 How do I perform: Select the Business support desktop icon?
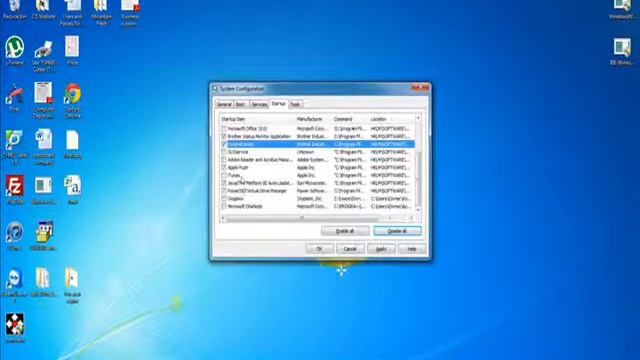click(x=130, y=5)
